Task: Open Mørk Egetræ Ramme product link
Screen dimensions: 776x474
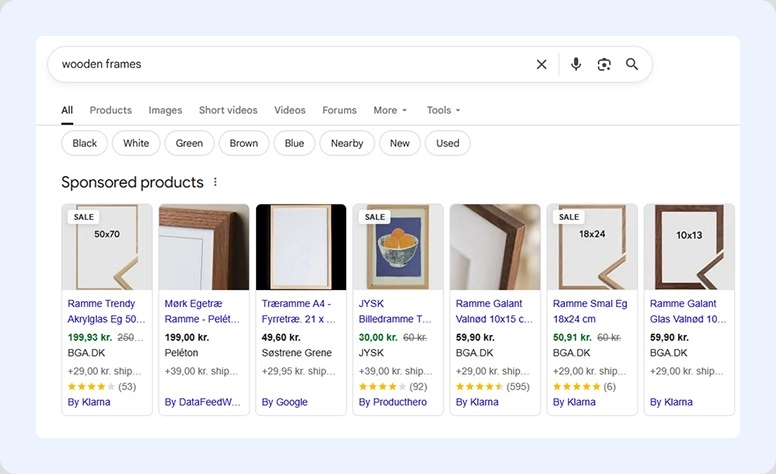Action: (202, 311)
